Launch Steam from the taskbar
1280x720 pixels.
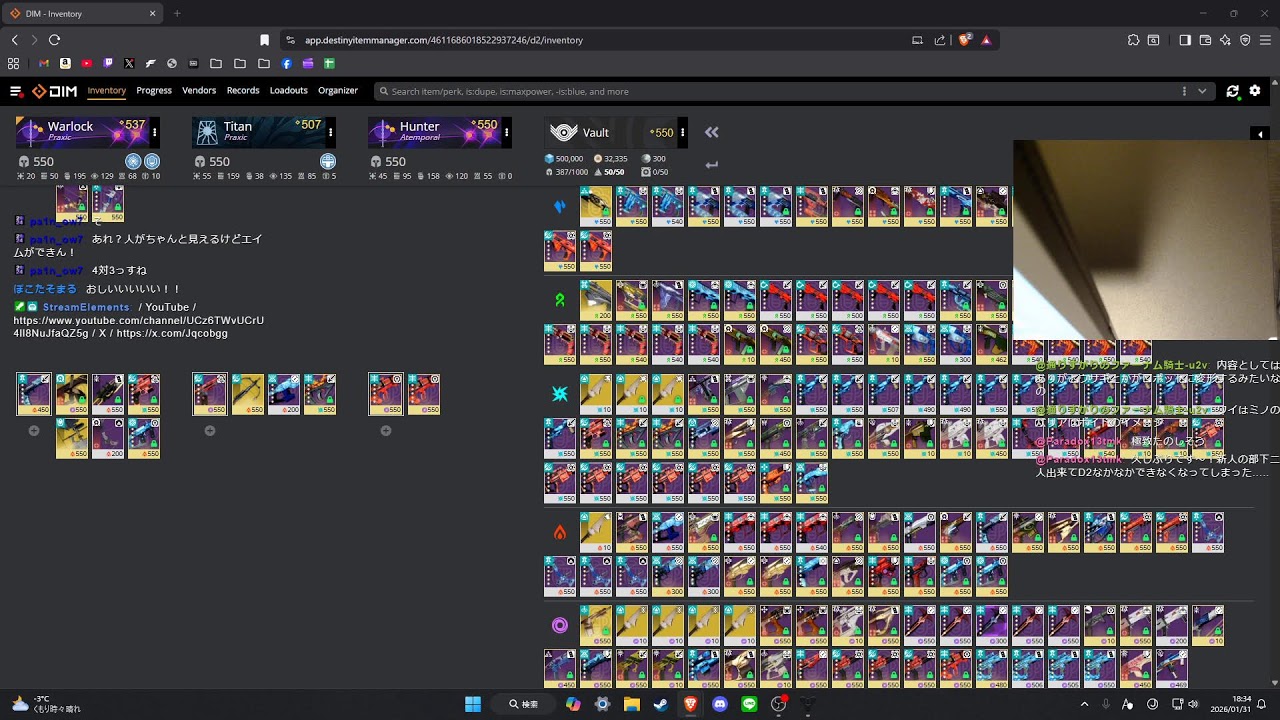click(660, 704)
